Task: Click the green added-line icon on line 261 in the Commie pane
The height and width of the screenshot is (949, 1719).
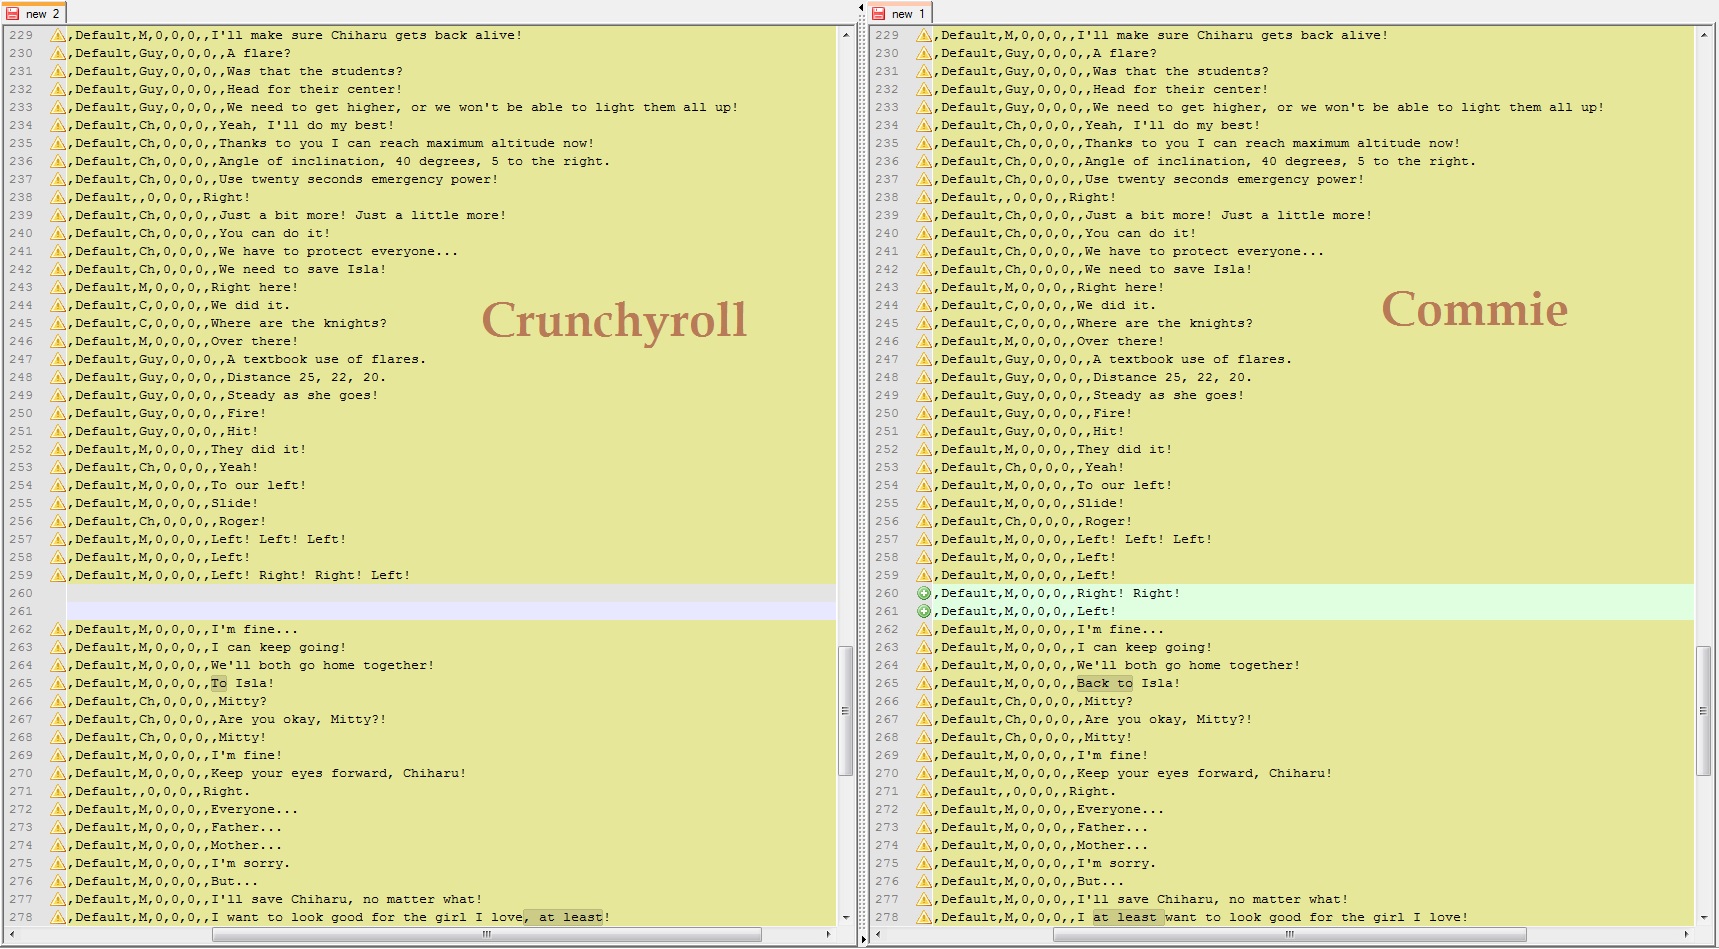Action: 924,611
